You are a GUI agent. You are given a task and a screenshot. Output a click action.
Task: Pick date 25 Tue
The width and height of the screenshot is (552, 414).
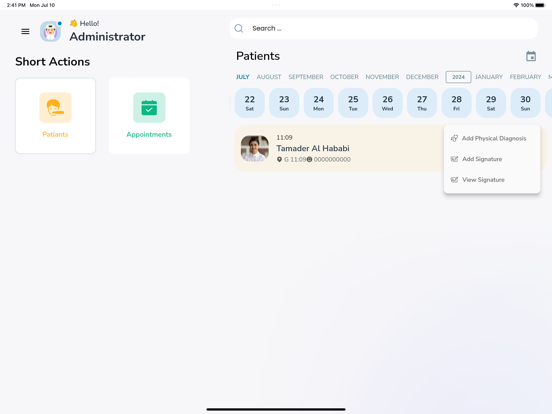click(353, 103)
